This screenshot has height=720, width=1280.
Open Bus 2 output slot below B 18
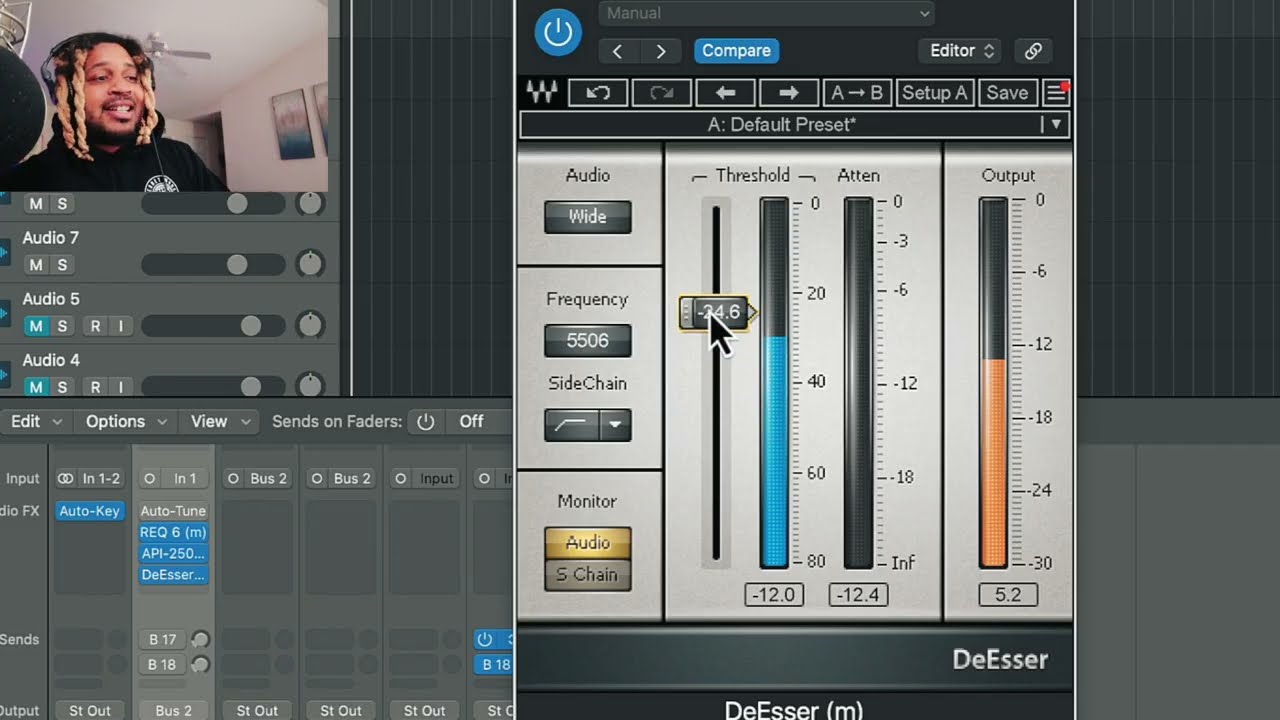click(x=173, y=711)
